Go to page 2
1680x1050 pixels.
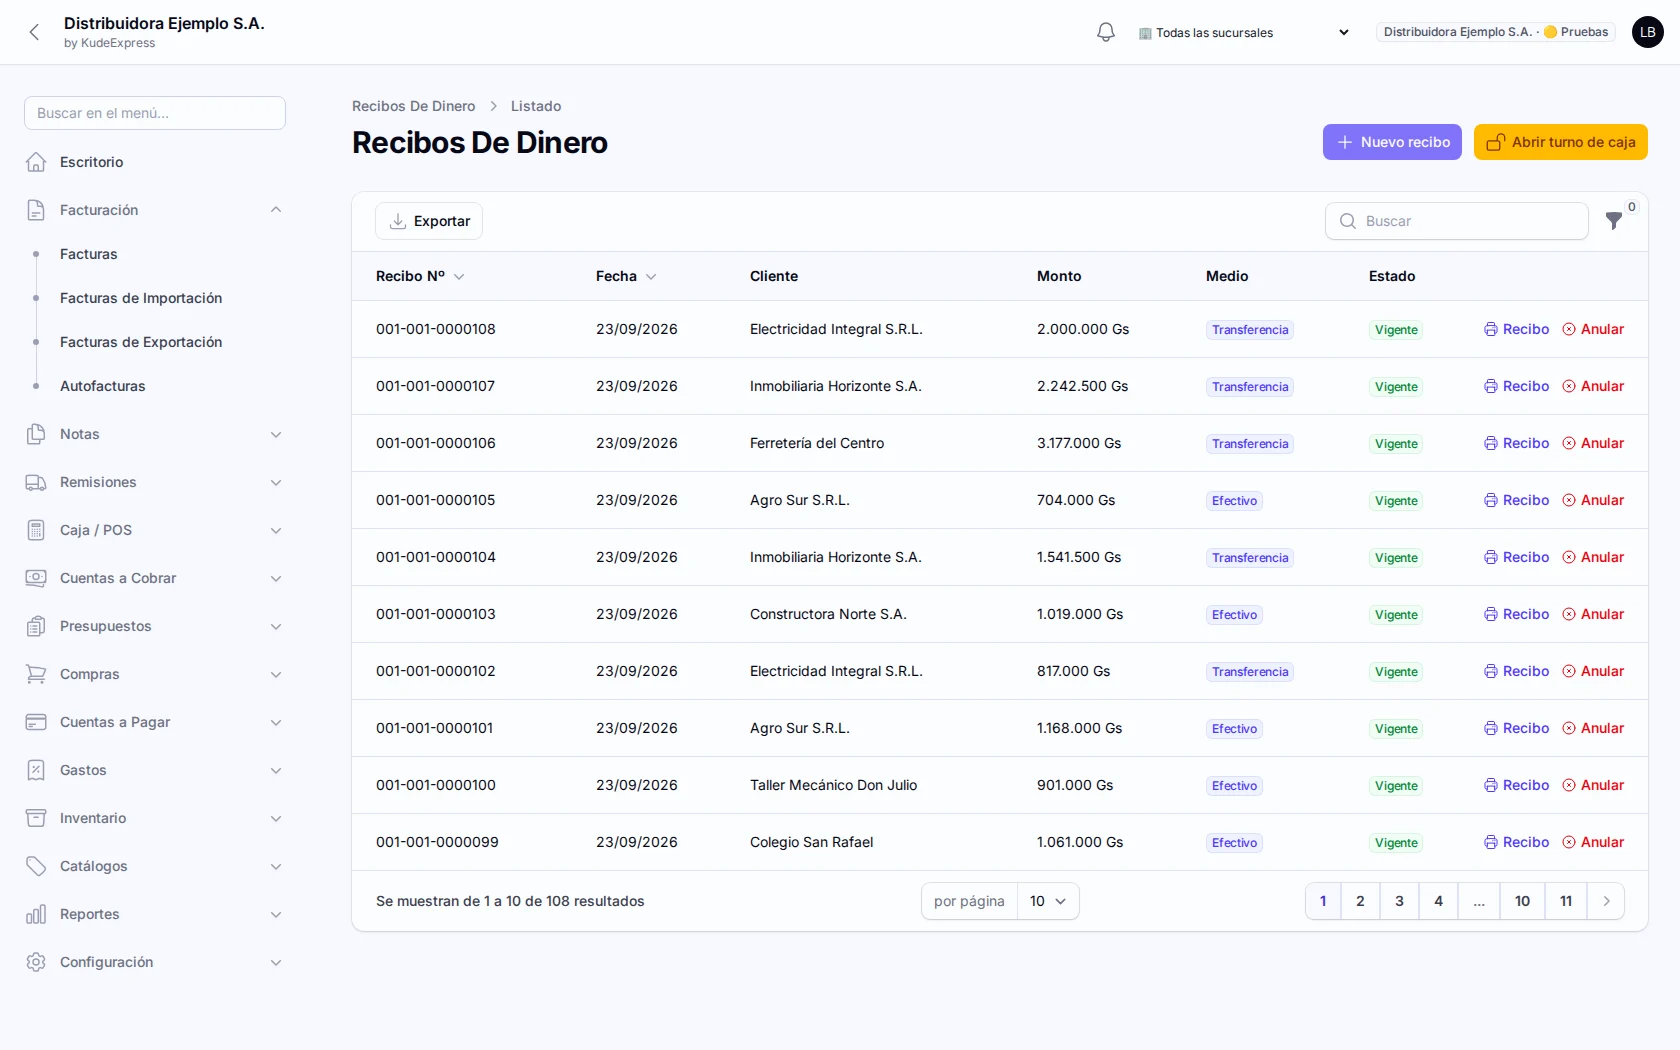tap(1360, 901)
